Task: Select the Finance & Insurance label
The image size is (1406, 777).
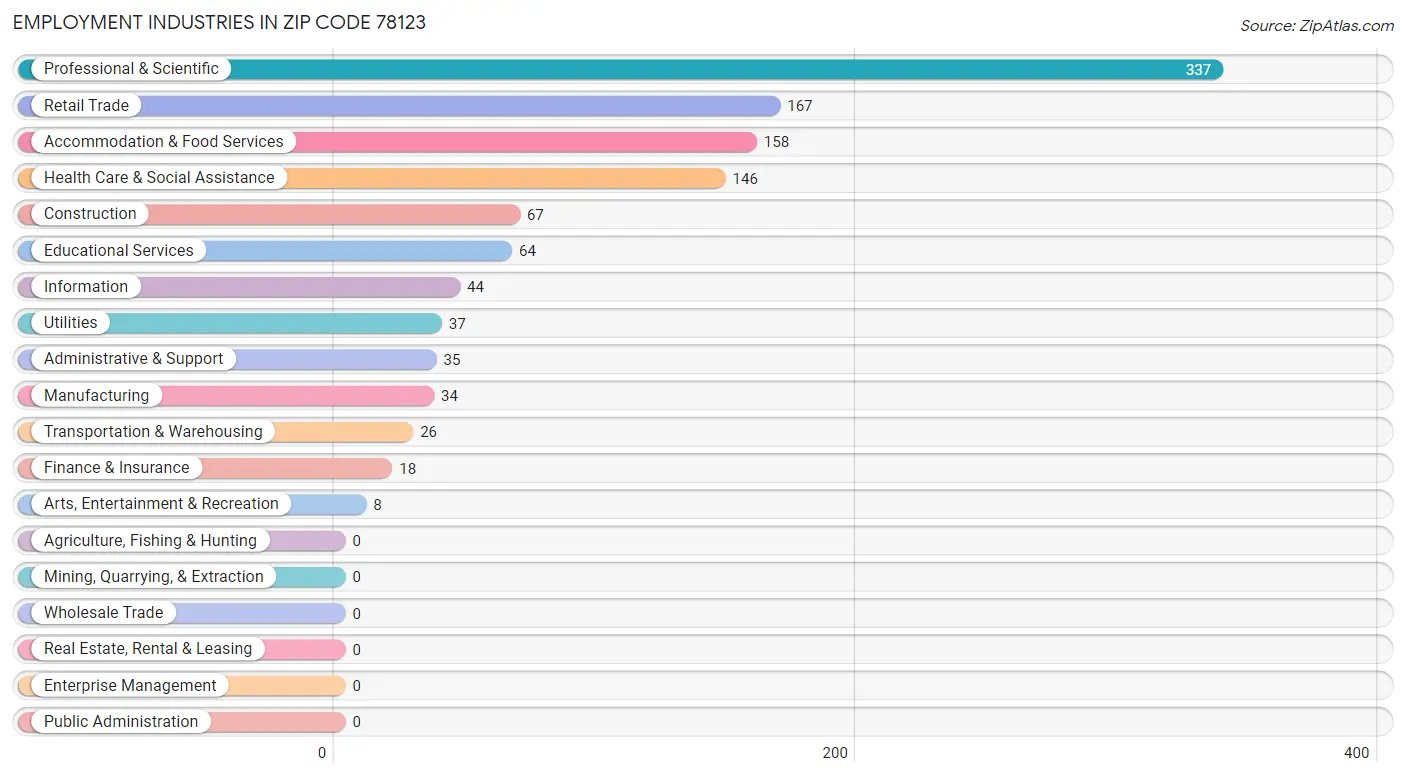Action: 116,467
